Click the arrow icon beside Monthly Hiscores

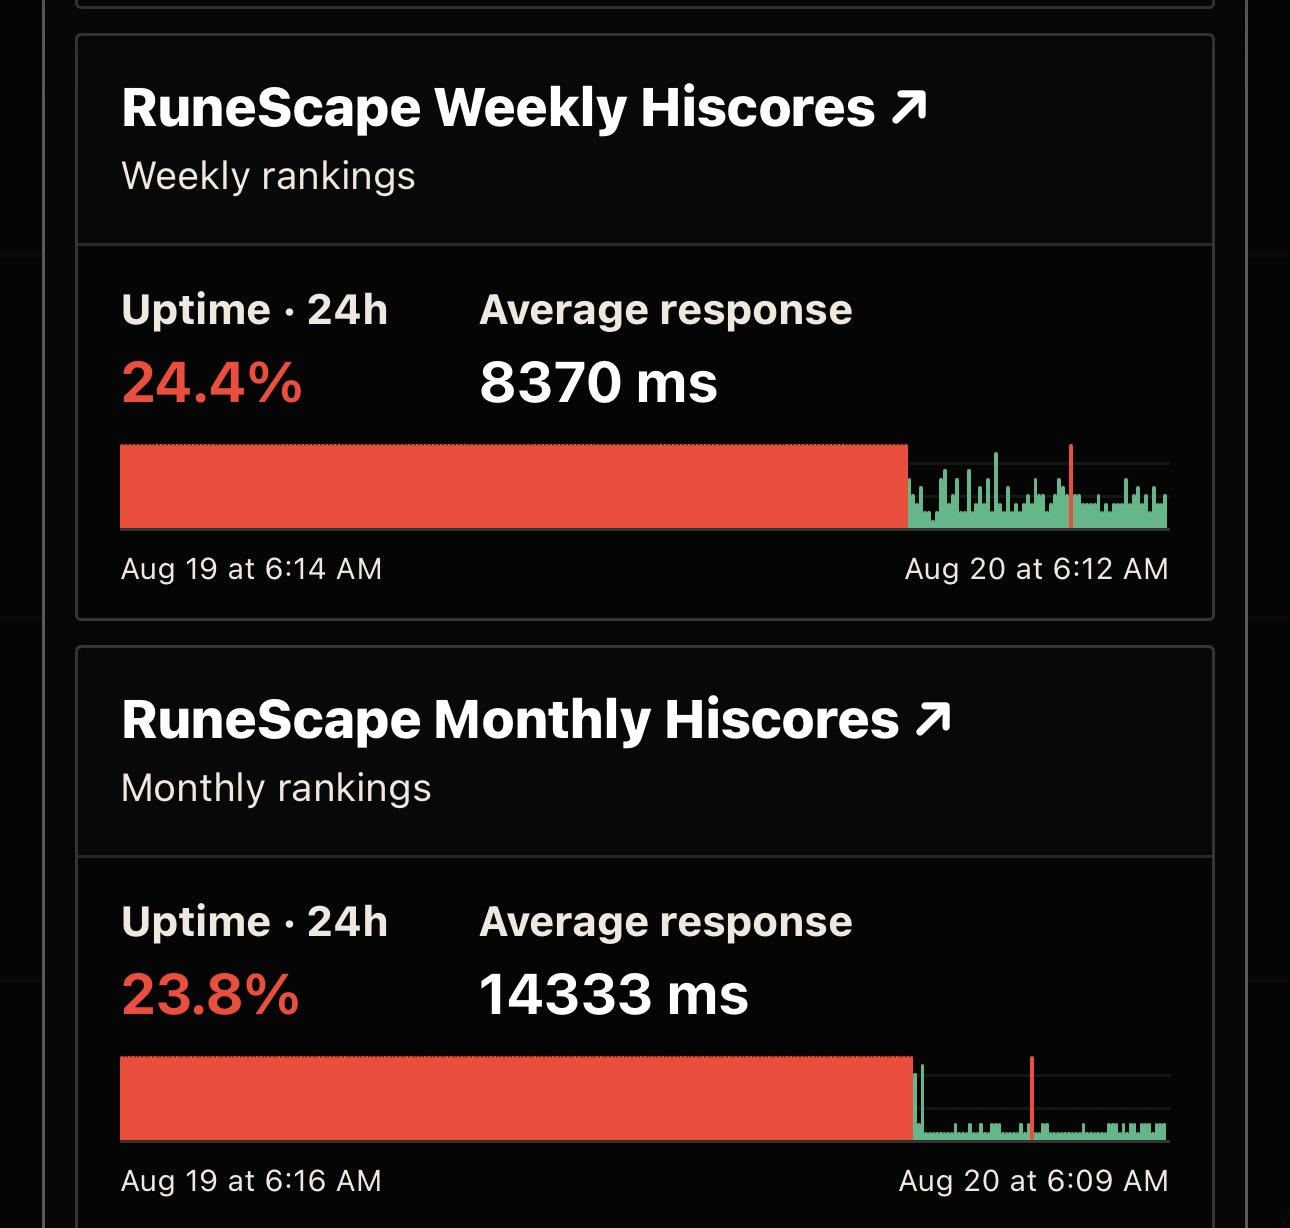(933, 719)
